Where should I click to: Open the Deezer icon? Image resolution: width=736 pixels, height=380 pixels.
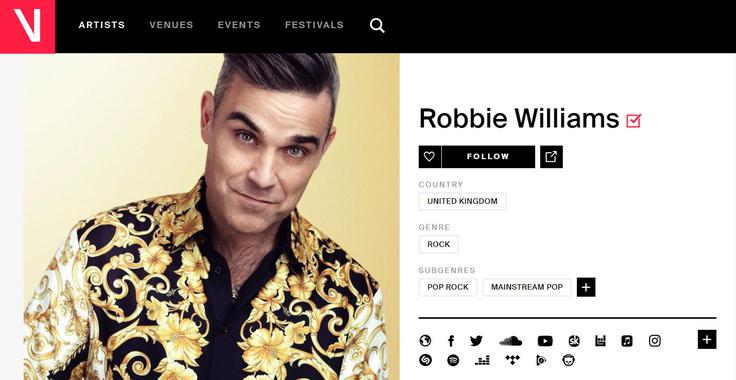click(482, 360)
